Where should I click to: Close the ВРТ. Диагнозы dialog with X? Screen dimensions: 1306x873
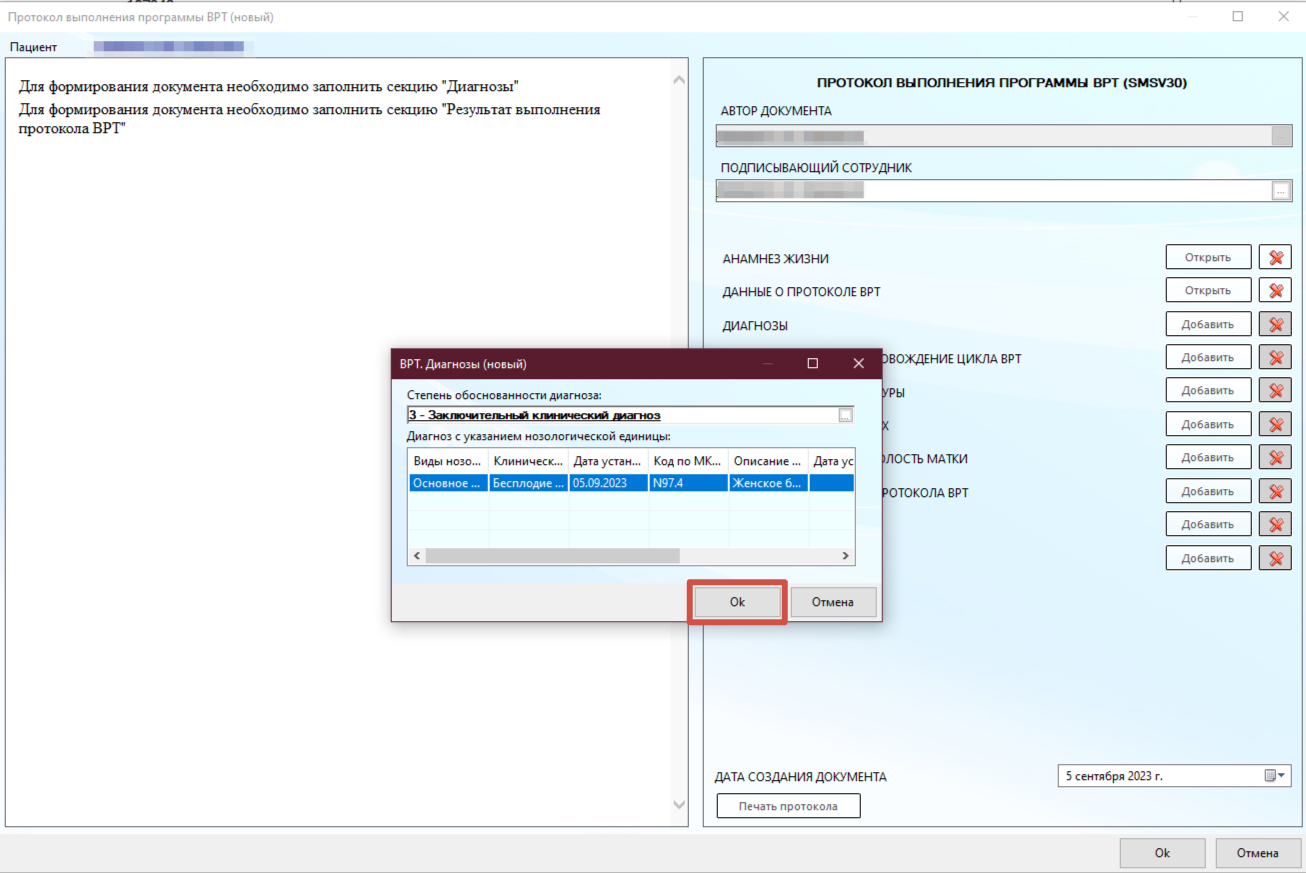(859, 363)
